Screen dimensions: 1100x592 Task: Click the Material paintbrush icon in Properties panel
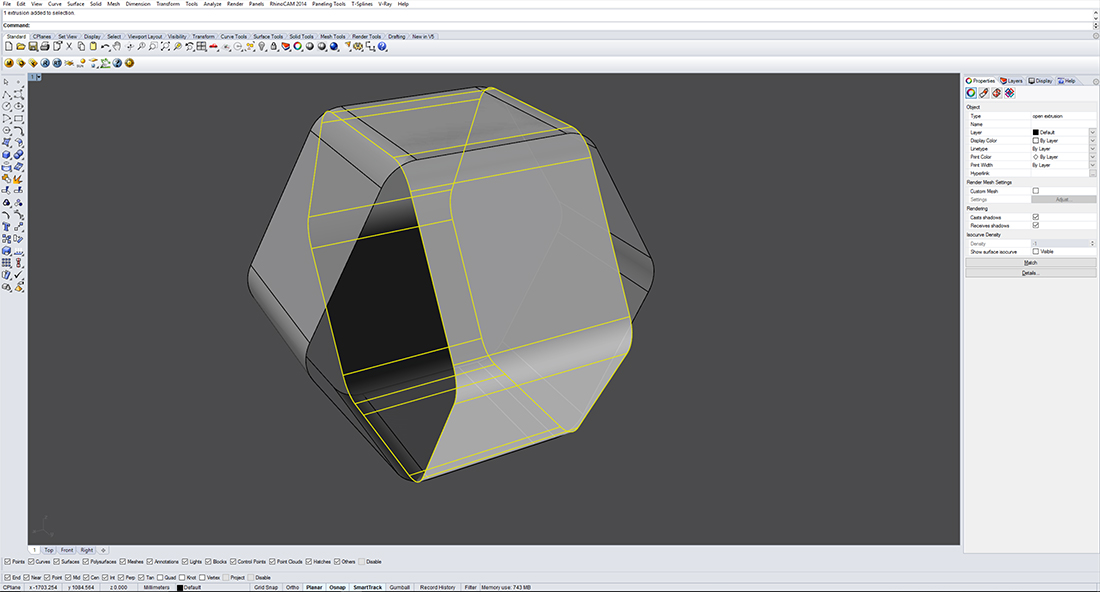click(984, 93)
